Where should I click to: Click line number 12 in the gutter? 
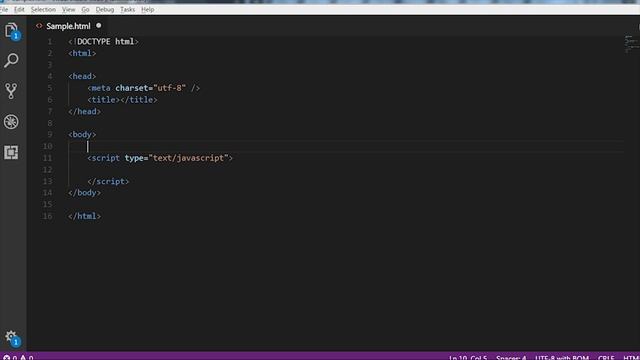tap(48, 169)
